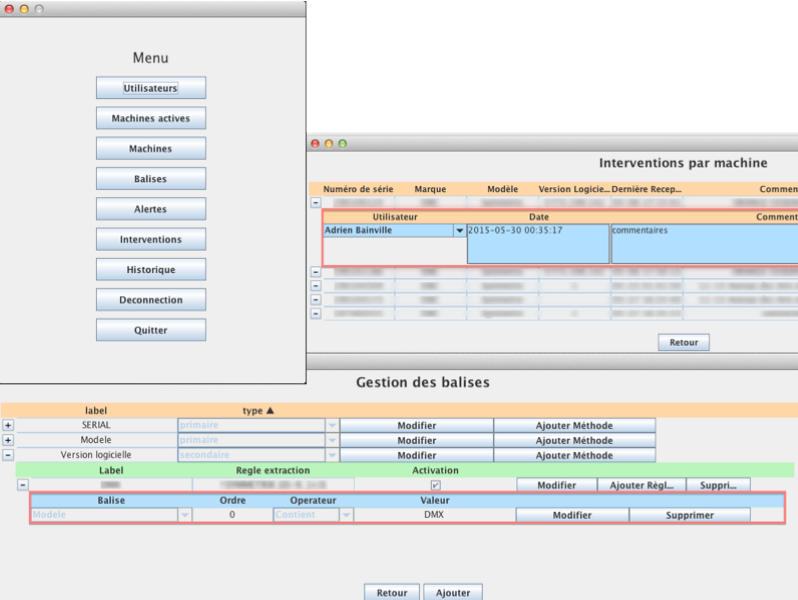
Task: Open the Balise Modele dropdown in rule row
Action: [x=185, y=515]
